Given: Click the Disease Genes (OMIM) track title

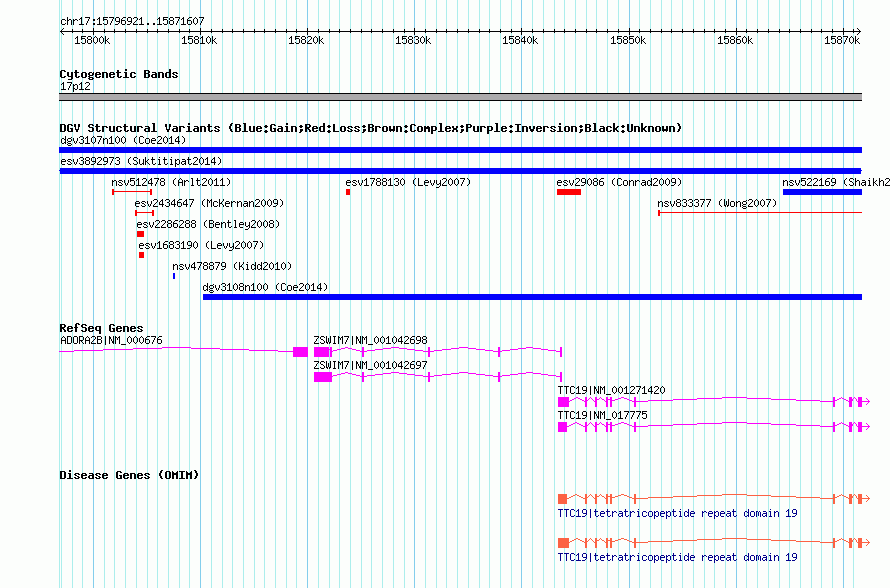Looking at the screenshot, I should (129, 475).
